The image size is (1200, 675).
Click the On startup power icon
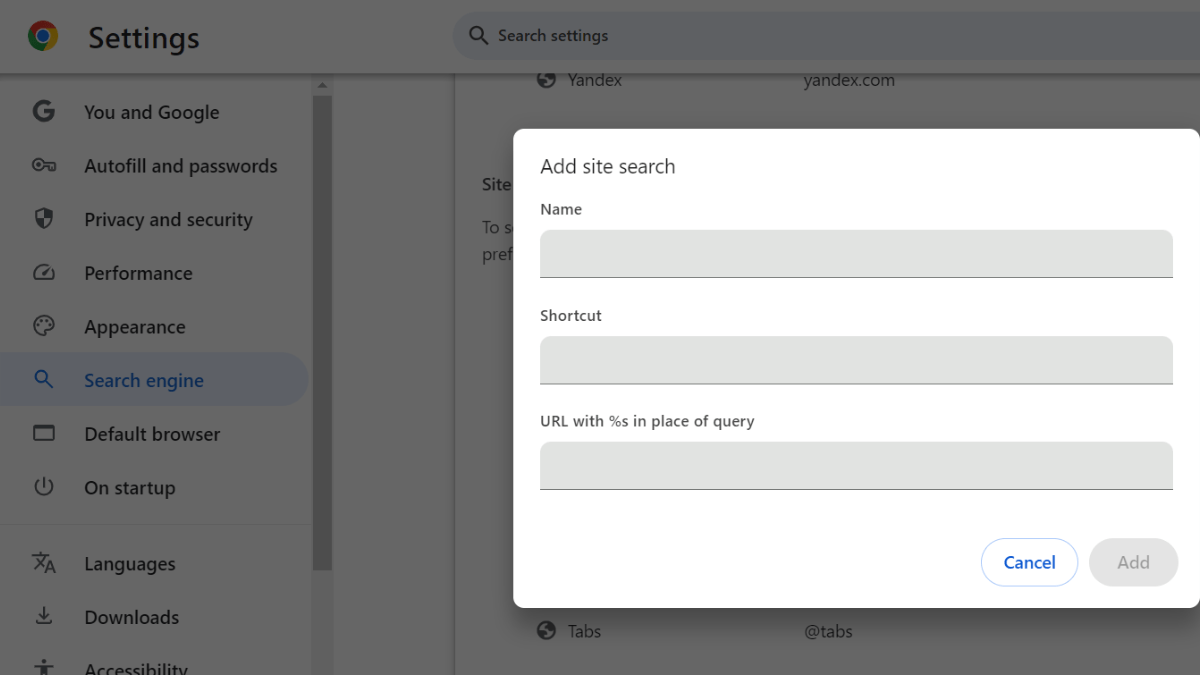pos(43,487)
